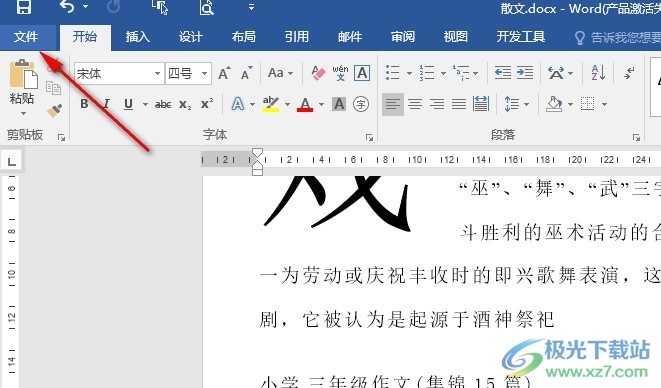Click the touch/mouse mode icon

pos(160,7)
